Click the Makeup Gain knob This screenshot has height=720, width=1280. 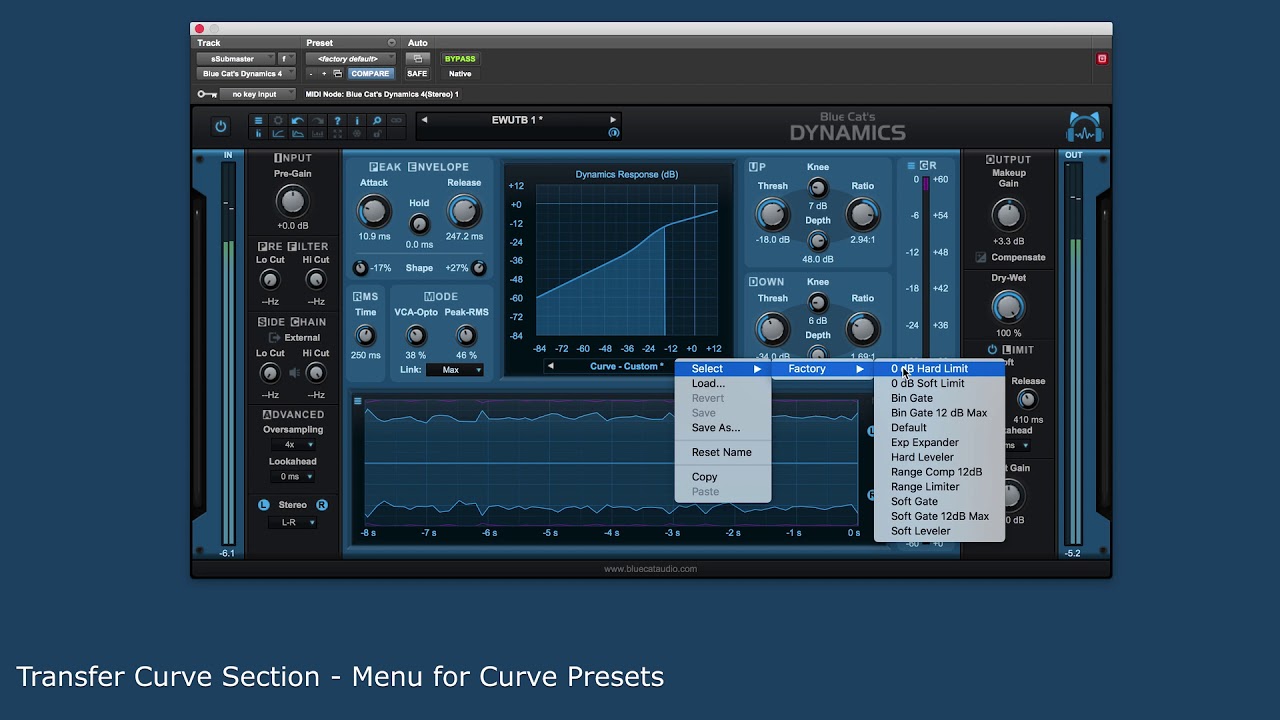tap(1008, 215)
